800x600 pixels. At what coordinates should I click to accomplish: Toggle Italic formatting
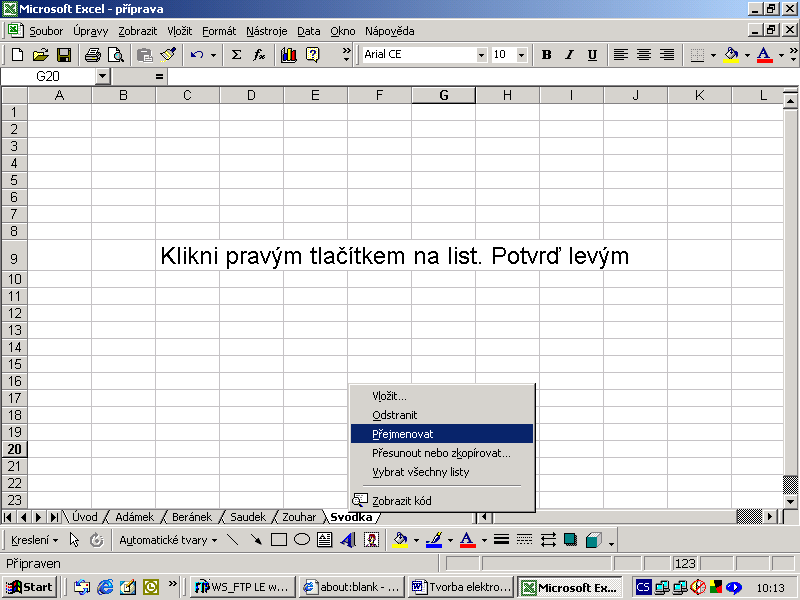569,55
